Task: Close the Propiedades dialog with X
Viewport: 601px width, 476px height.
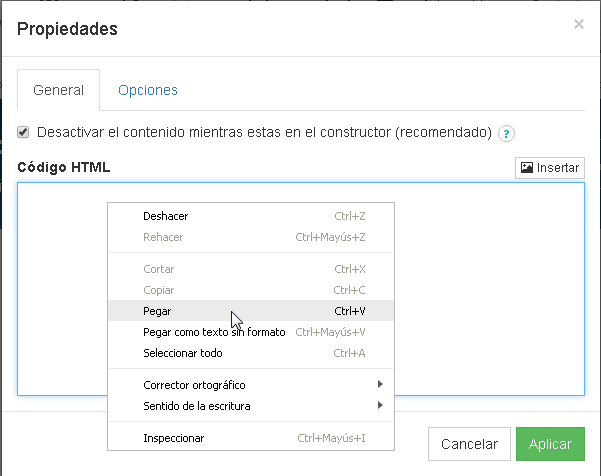Action: 579,24
